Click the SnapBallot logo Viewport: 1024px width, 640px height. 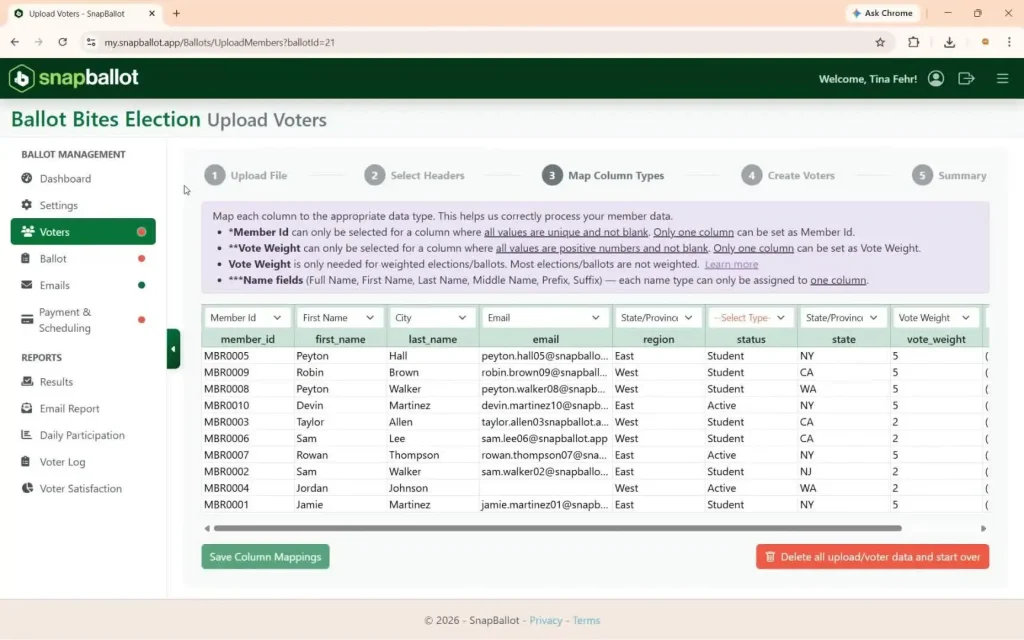[74, 78]
